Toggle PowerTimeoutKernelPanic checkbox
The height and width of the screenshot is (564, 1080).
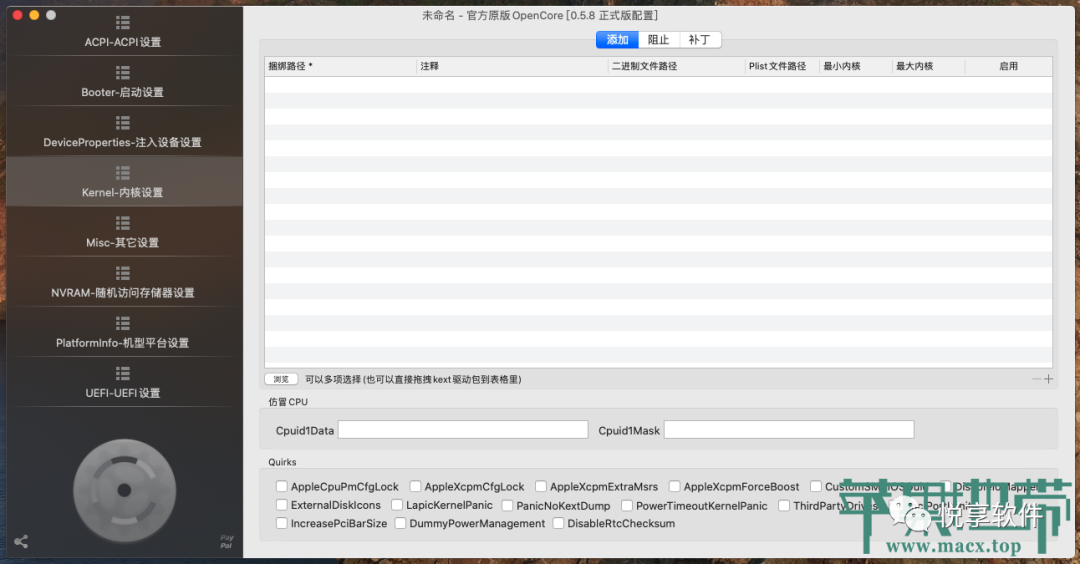coord(627,505)
